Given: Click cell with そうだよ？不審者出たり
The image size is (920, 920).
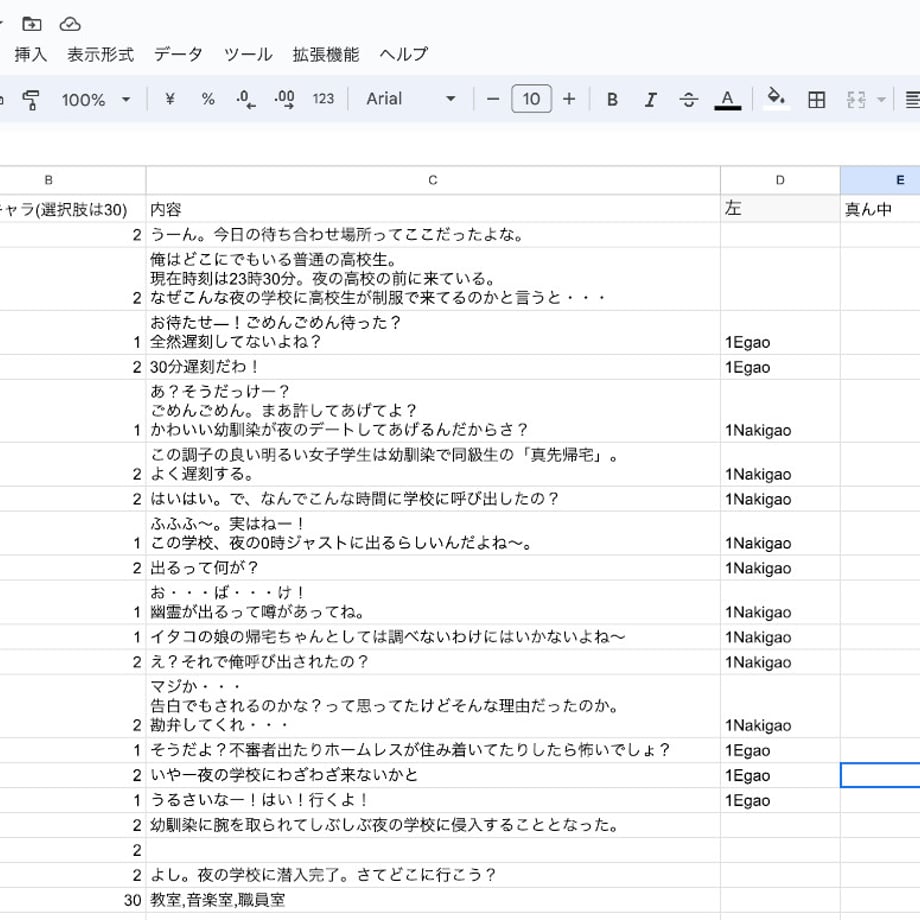Looking at the screenshot, I should click(x=433, y=750).
